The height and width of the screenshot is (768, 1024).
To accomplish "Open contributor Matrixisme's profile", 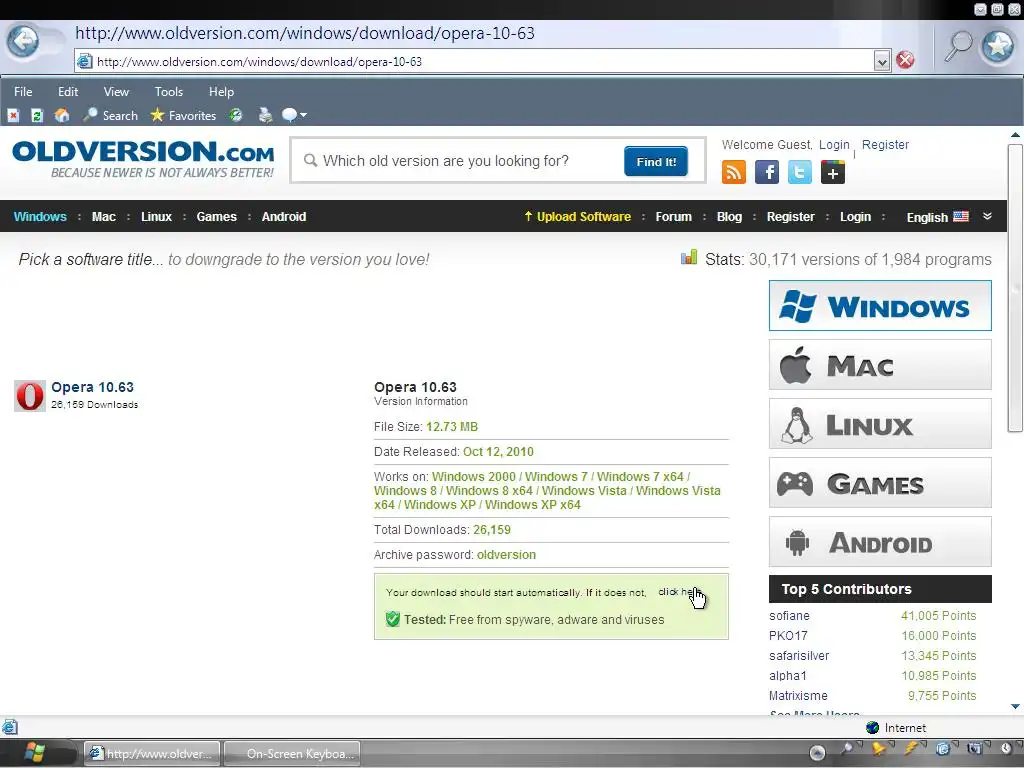I will tap(798, 696).
